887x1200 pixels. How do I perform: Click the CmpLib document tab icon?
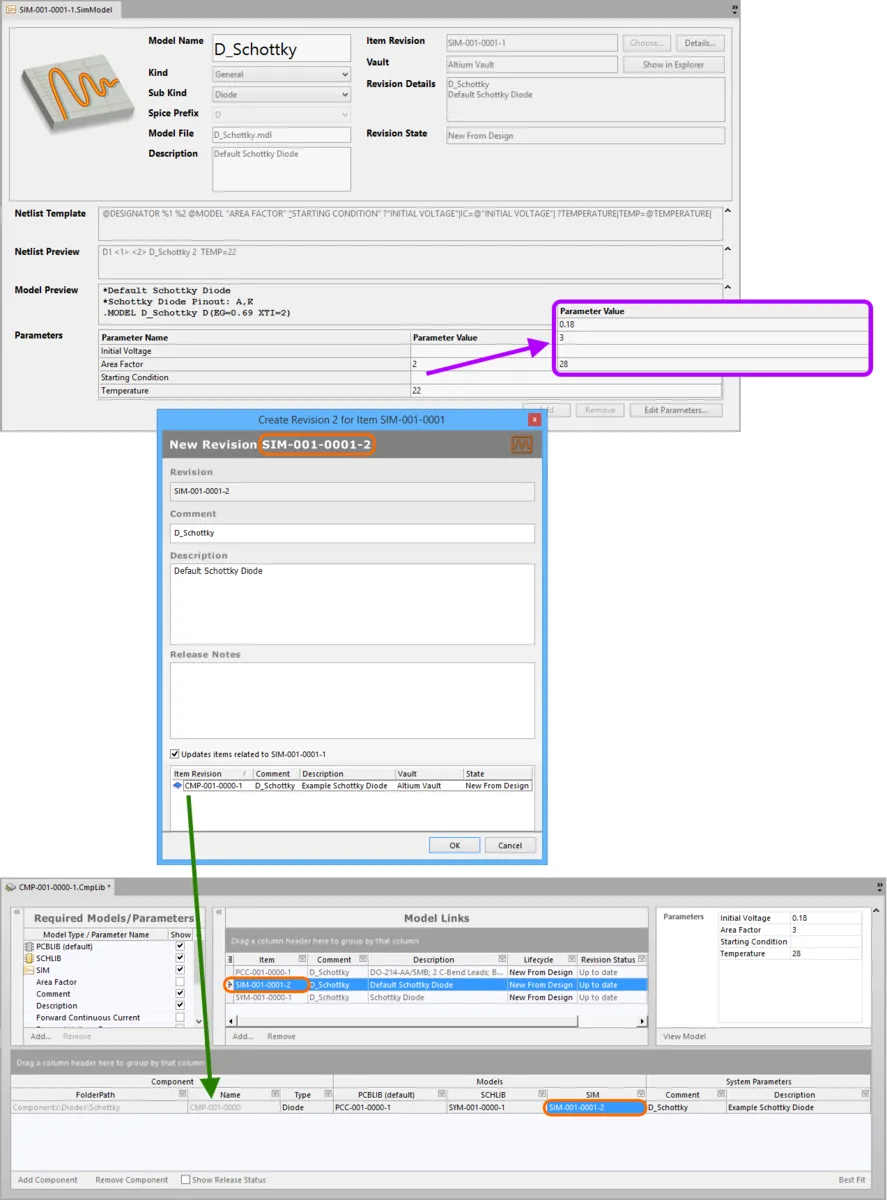tap(11, 886)
